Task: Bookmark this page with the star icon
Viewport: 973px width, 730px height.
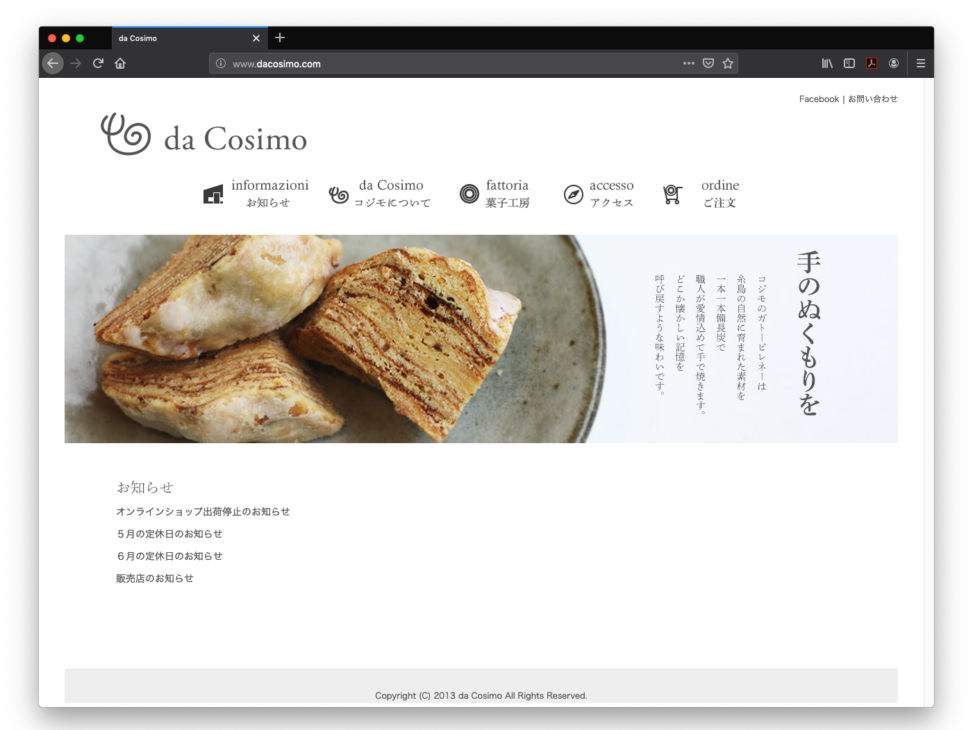Action: point(728,63)
